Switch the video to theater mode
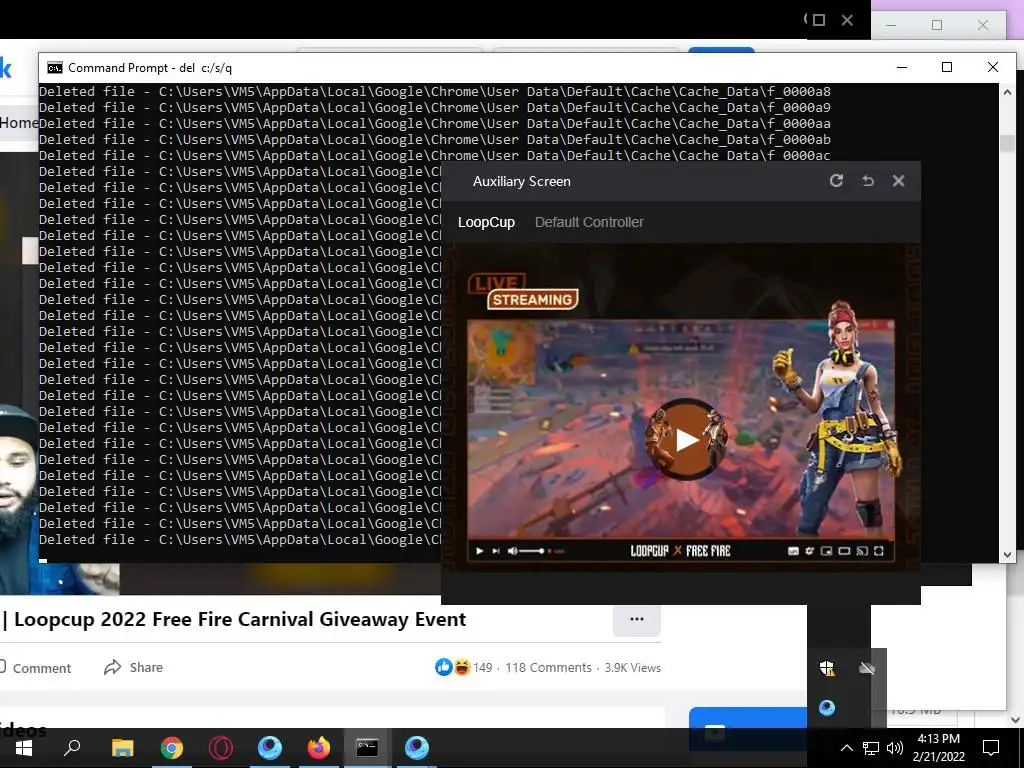 point(844,551)
